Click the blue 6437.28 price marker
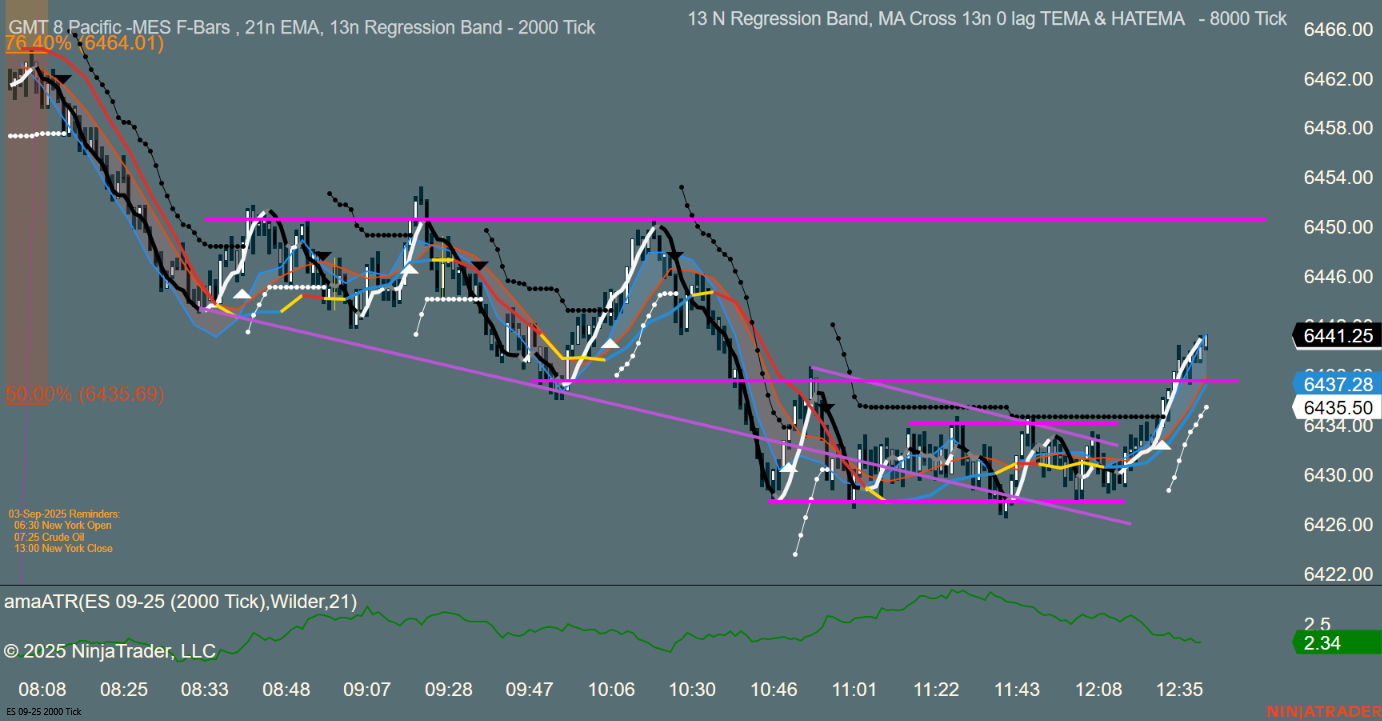 (x=1338, y=384)
